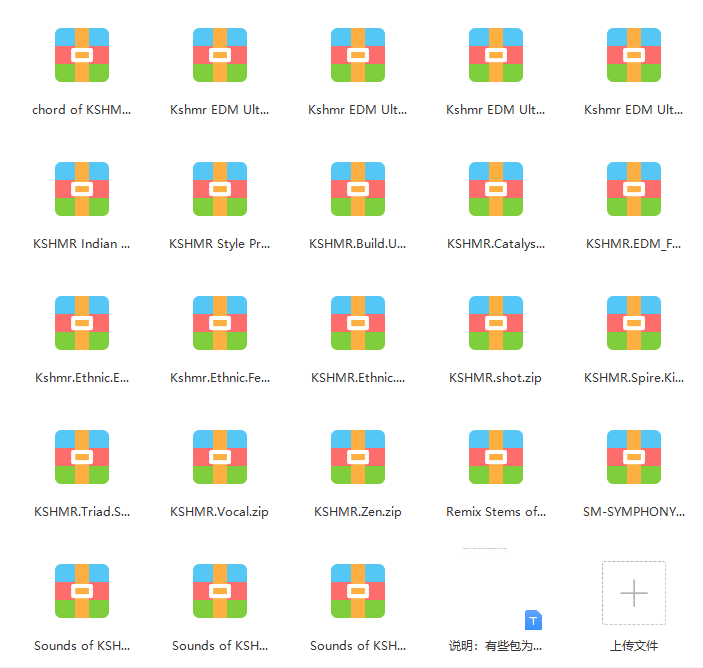Select the 'KSHMR.Triad.S...' archive icon
703x668 pixels.
[x=82, y=457]
